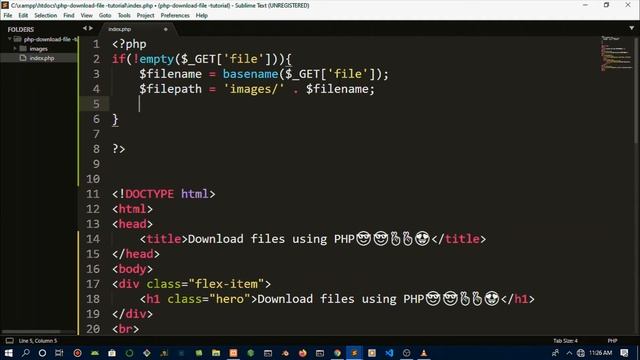Expand the images folder arrow

tap(15, 49)
